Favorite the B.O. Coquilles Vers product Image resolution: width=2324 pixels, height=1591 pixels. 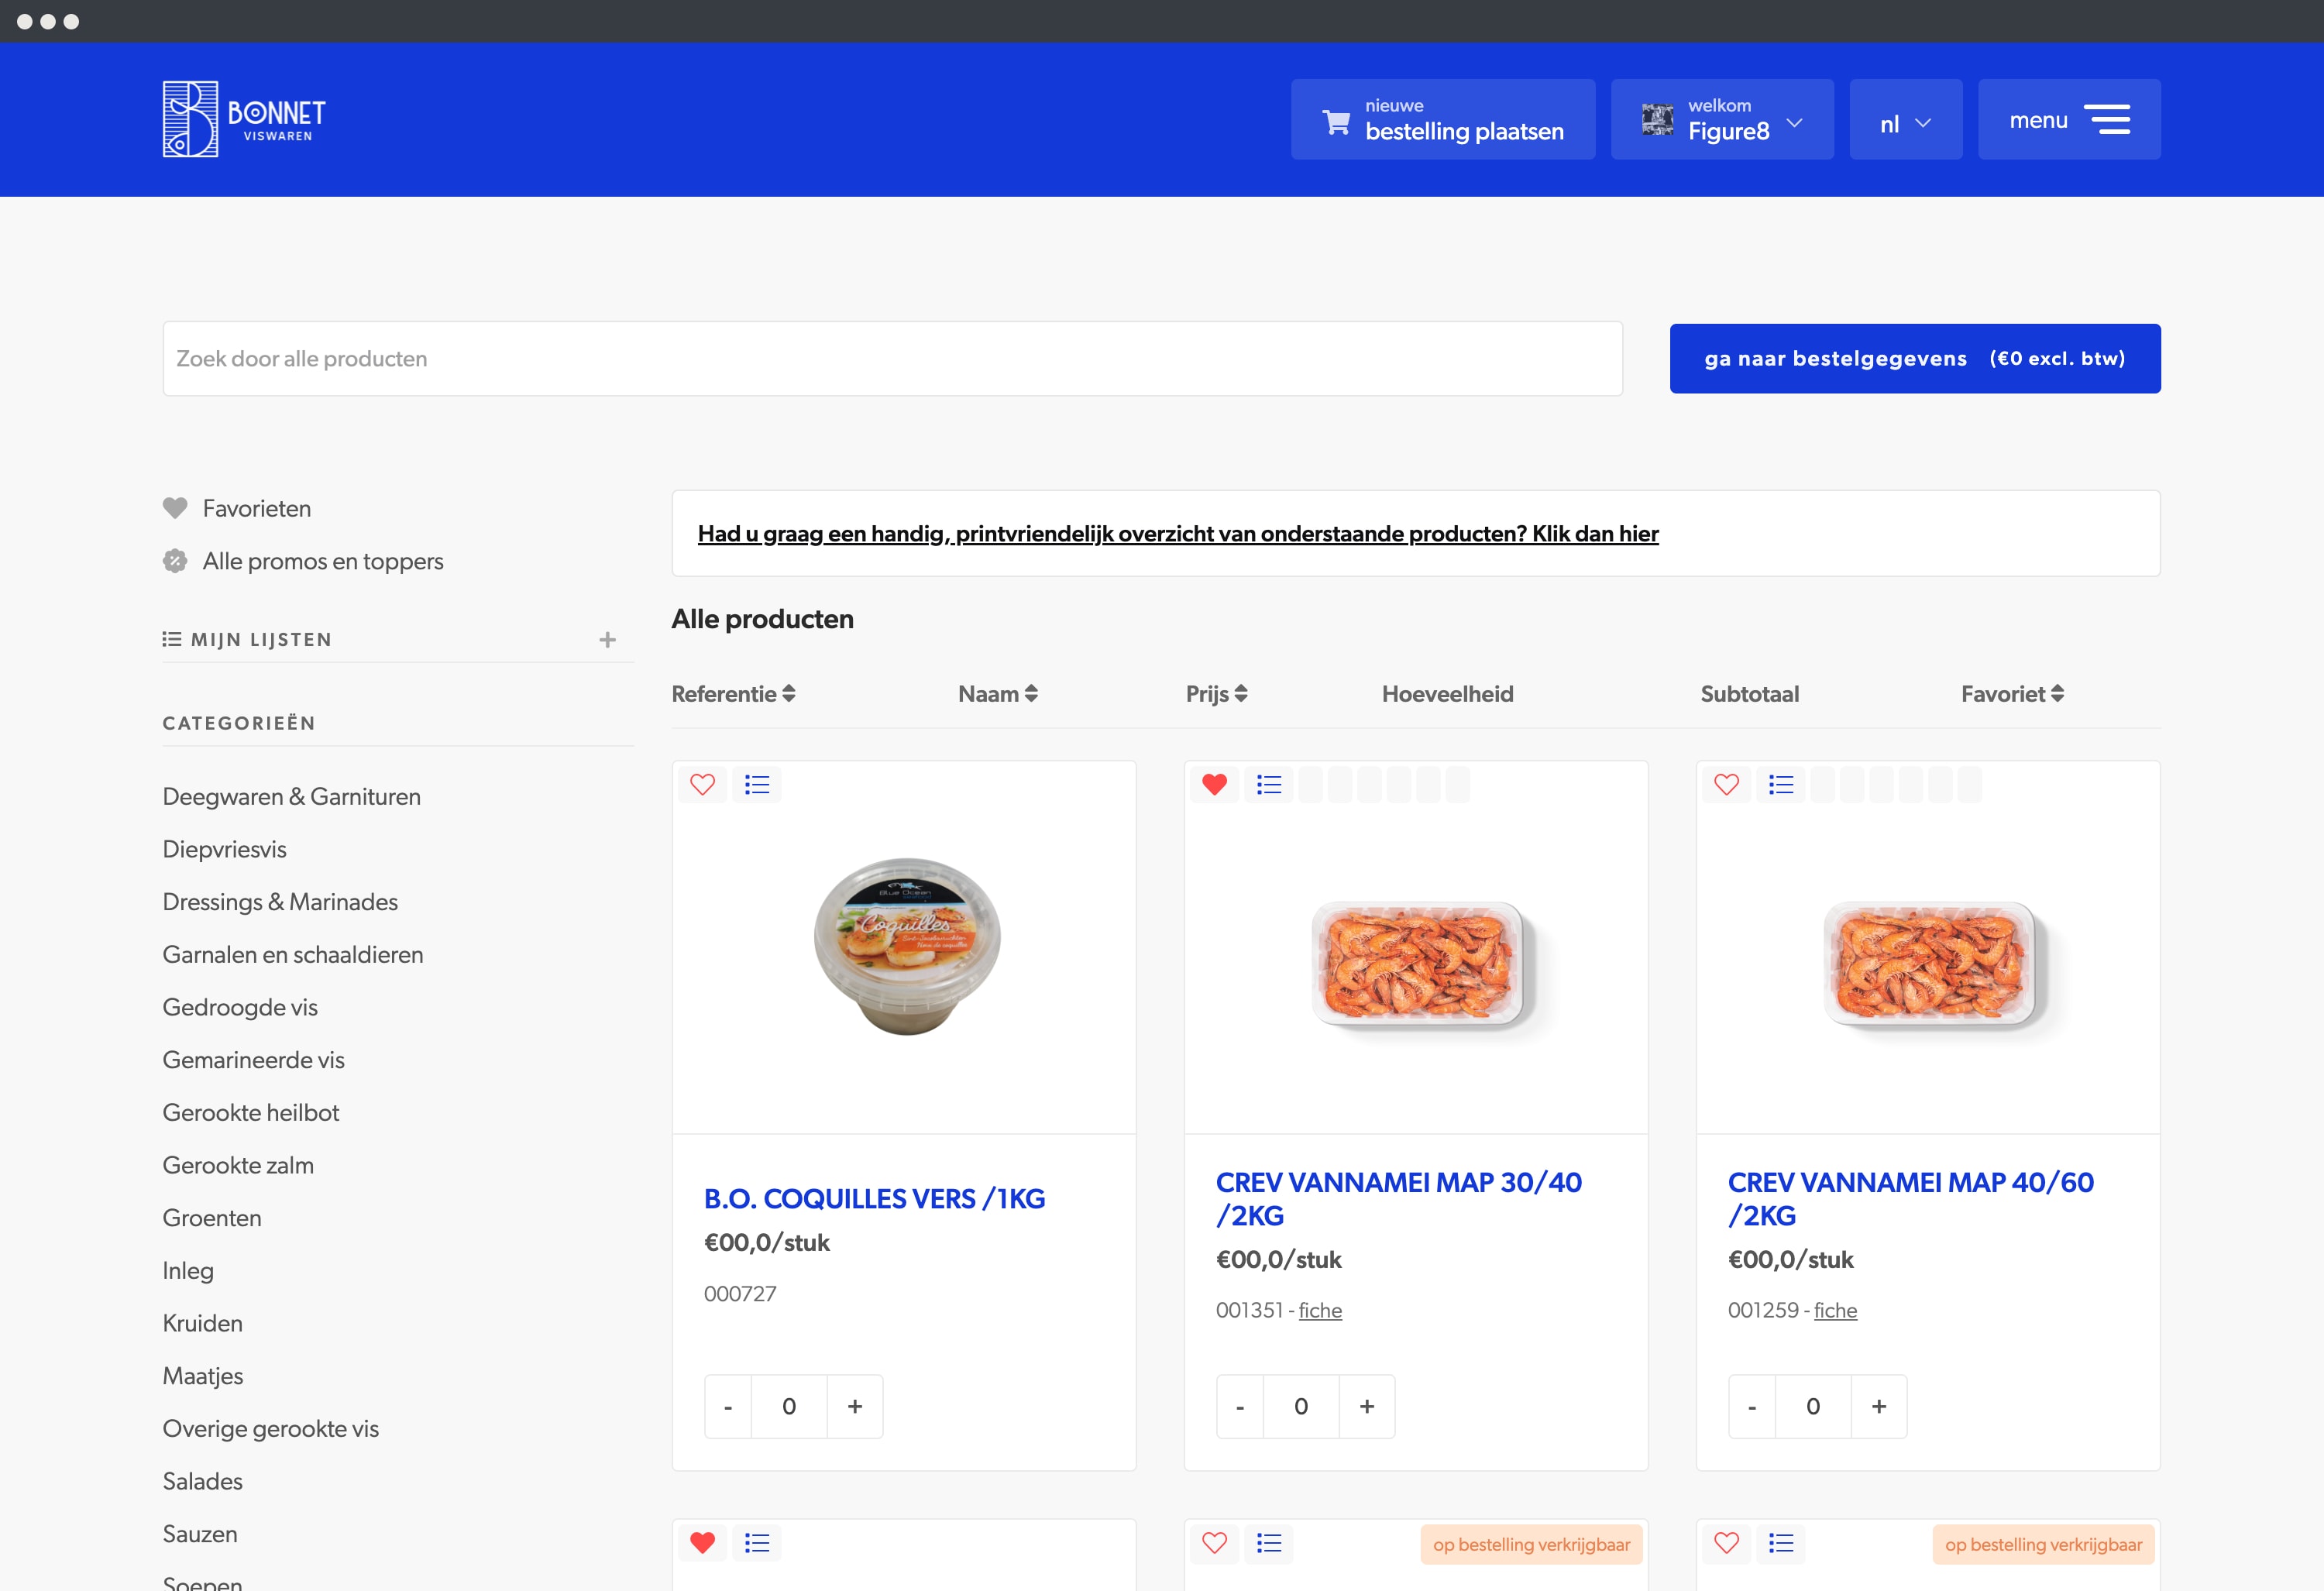(703, 785)
